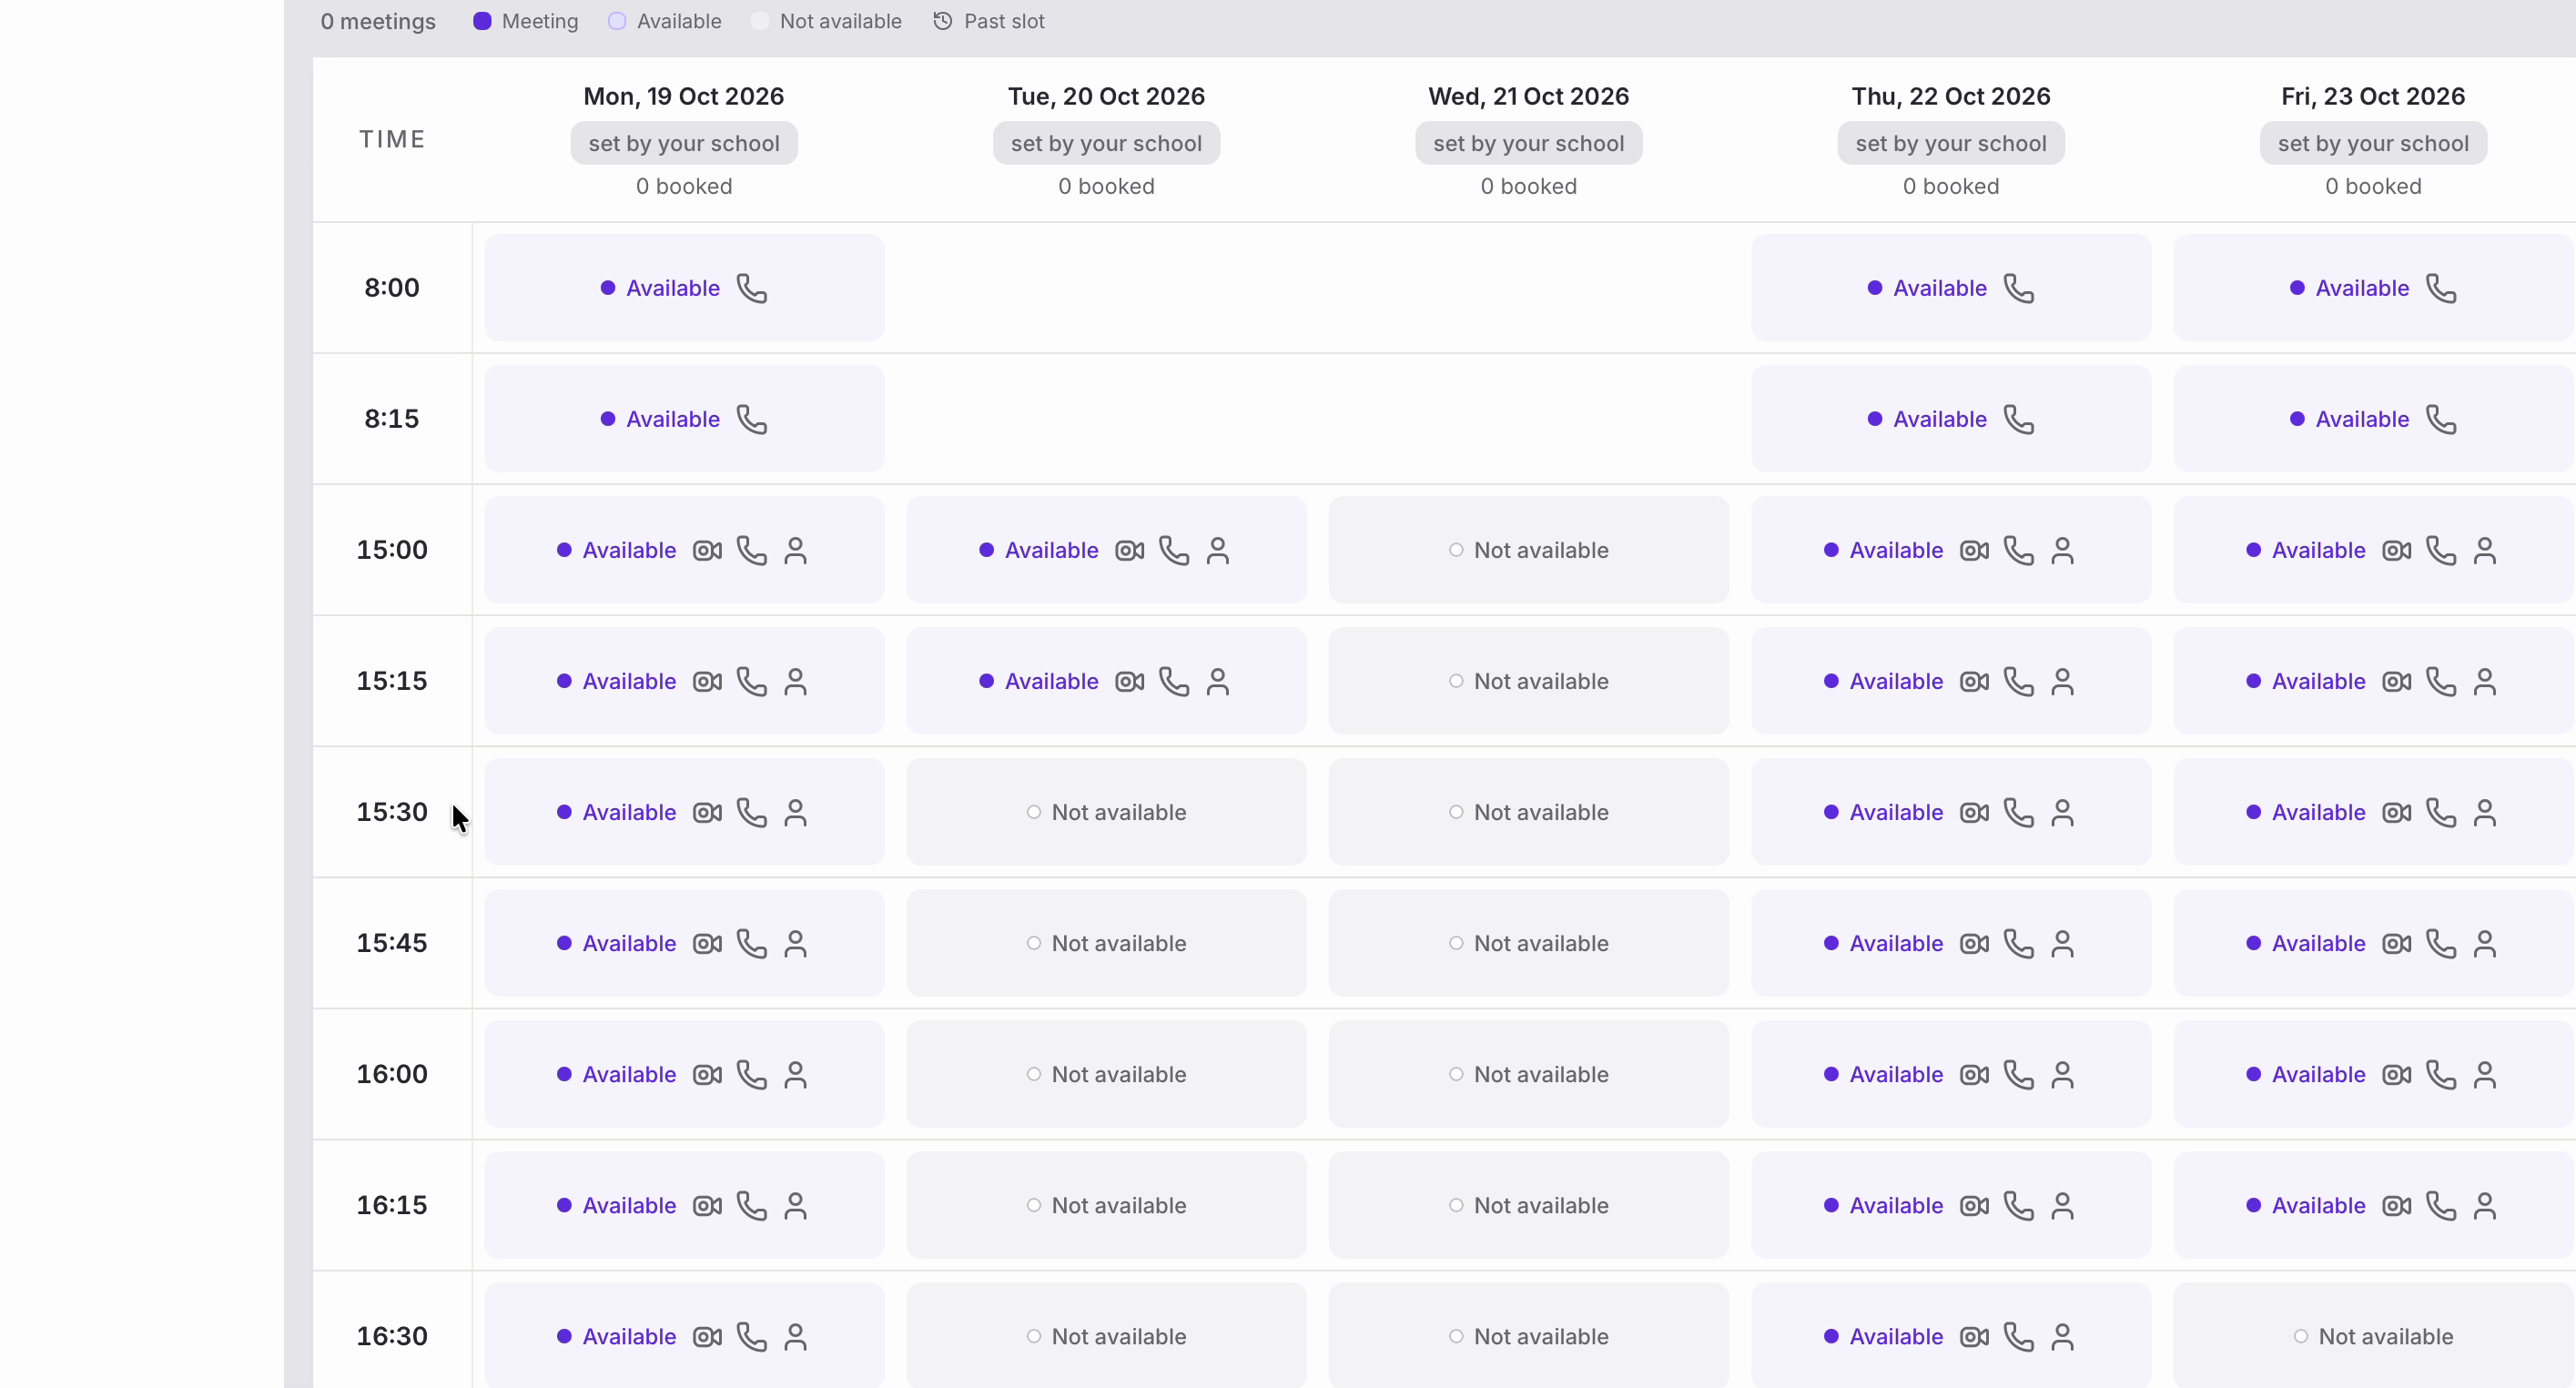Click the 15:30 time row label
Viewport: 2576px width, 1388px height.
point(392,812)
